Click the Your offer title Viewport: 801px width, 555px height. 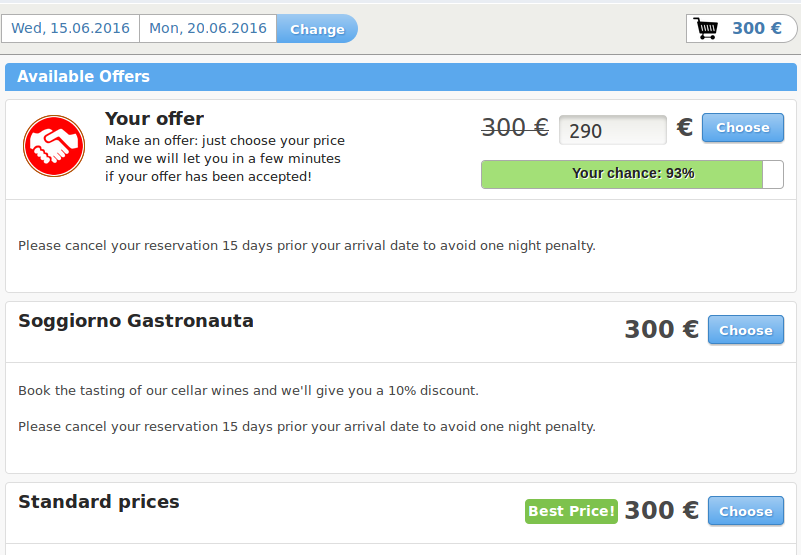(154, 119)
